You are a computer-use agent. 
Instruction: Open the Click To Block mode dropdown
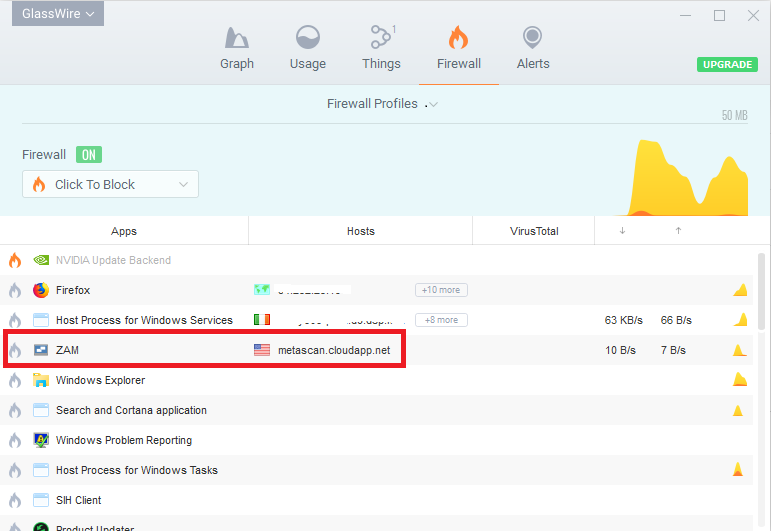point(111,184)
